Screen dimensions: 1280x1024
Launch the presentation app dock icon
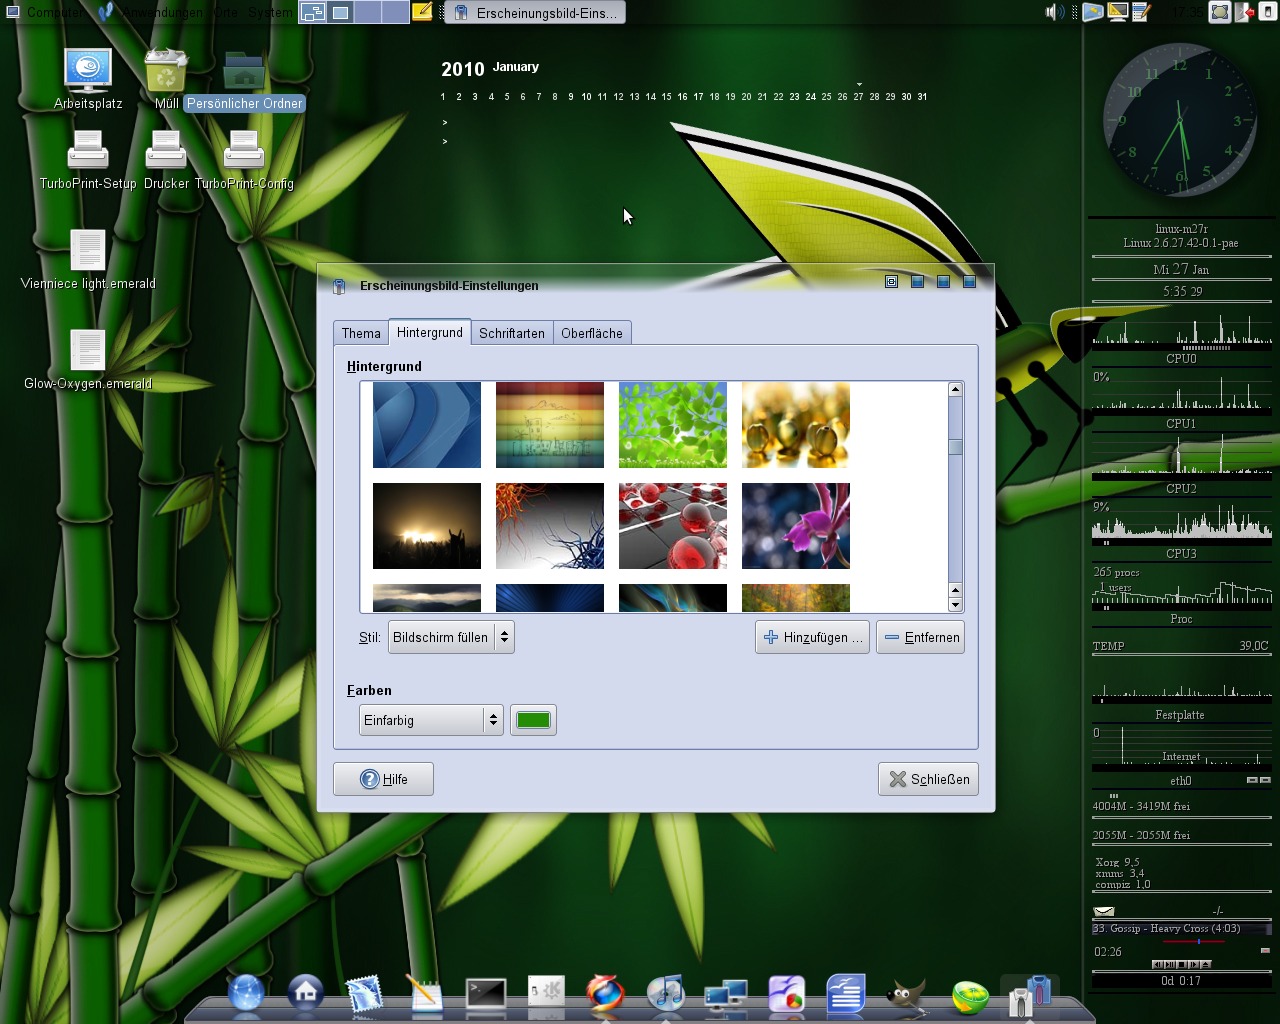[x=786, y=994]
